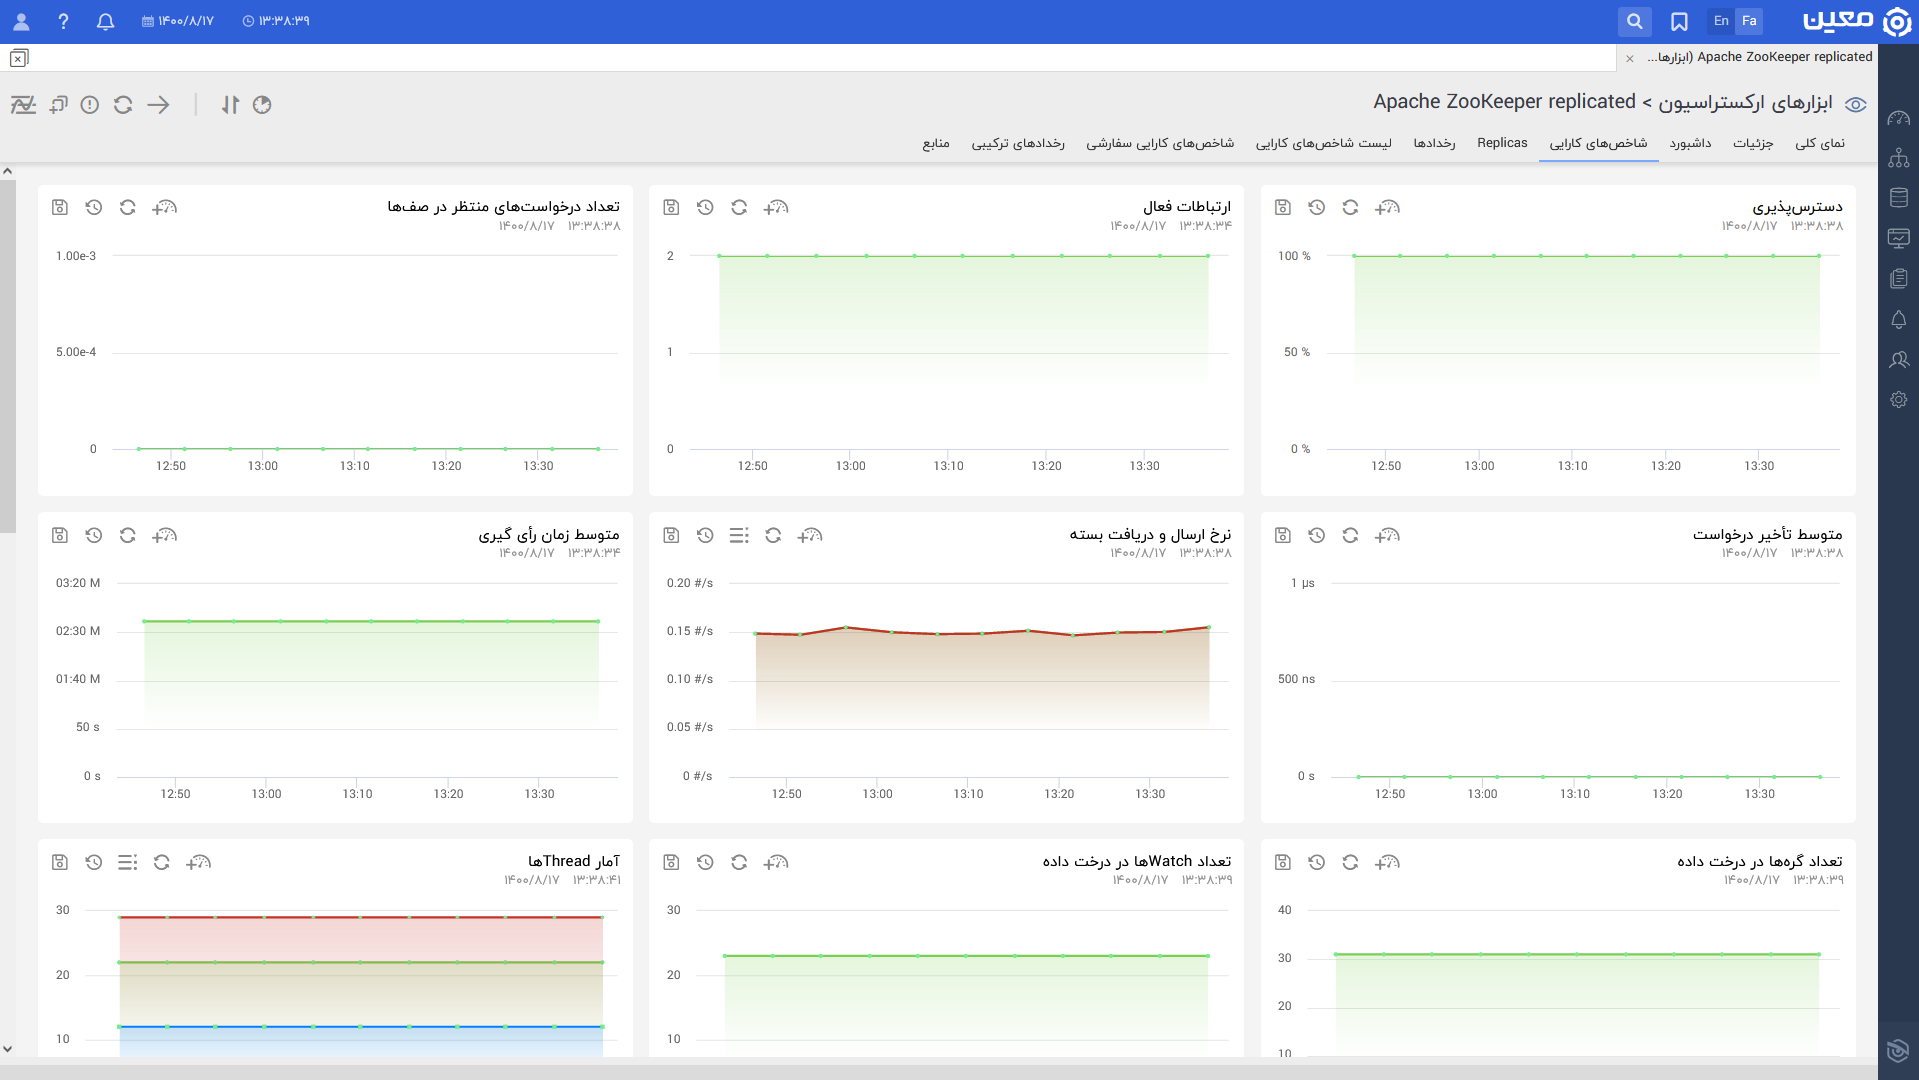The height and width of the screenshot is (1080, 1919).
Task: Add دسترس‌پذیری chart to dashboard
Action: coord(1387,207)
